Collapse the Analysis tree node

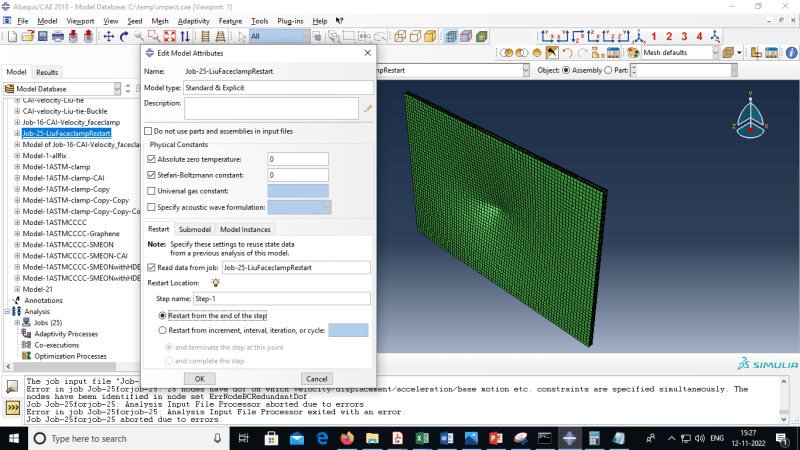pos(7,311)
